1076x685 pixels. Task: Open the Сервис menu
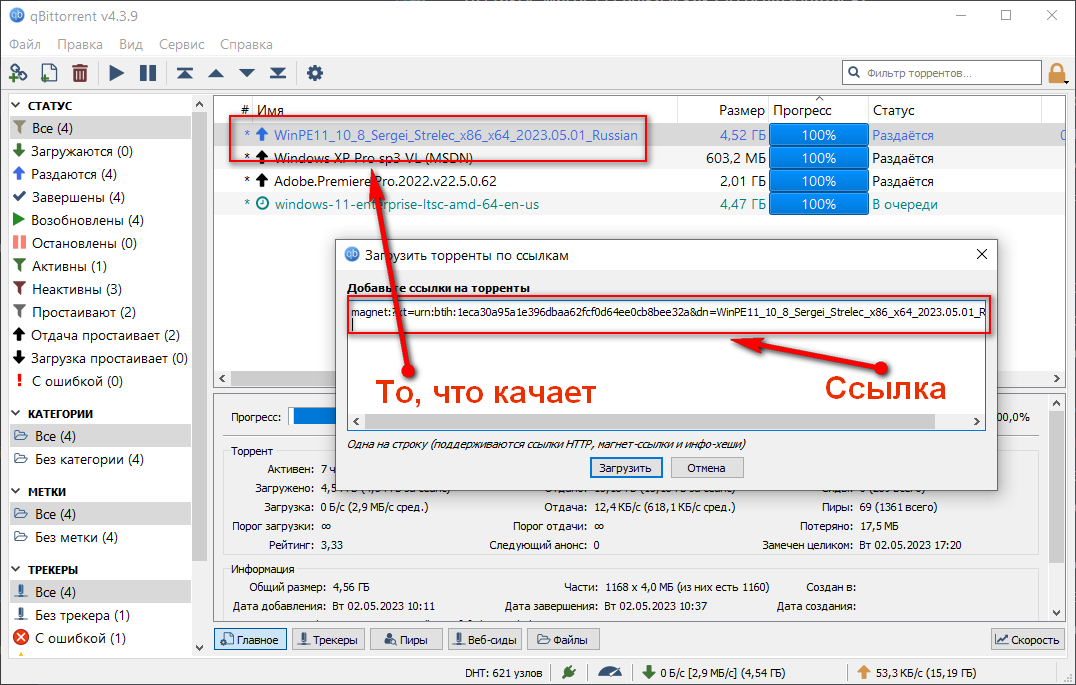point(181,44)
